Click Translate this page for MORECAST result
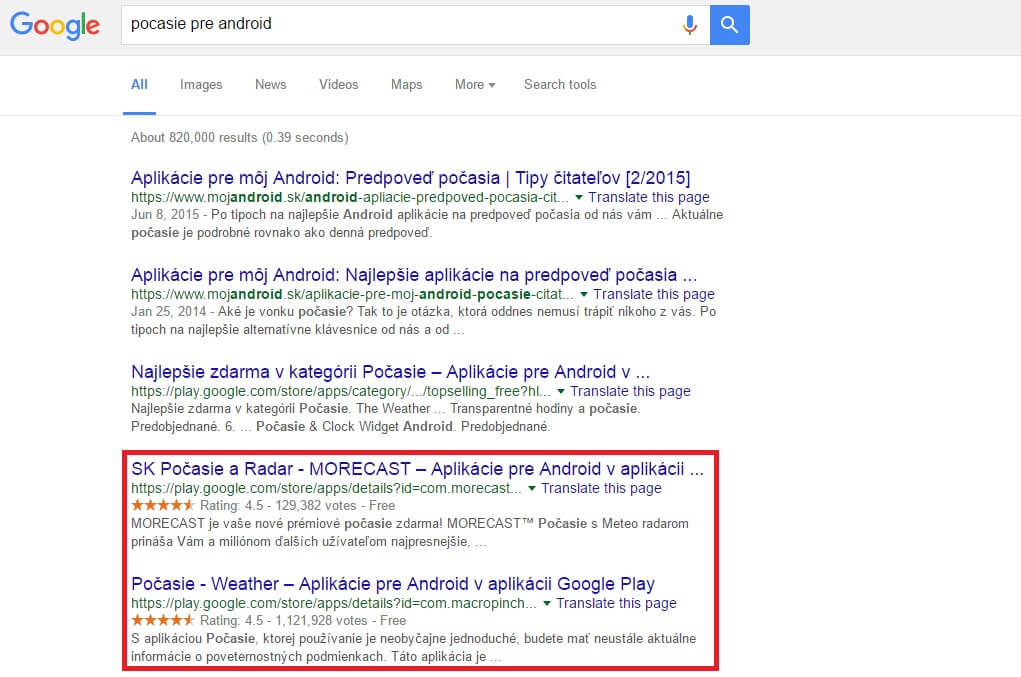The width and height of the screenshot is (1021, 677). [x=601, y=488]
